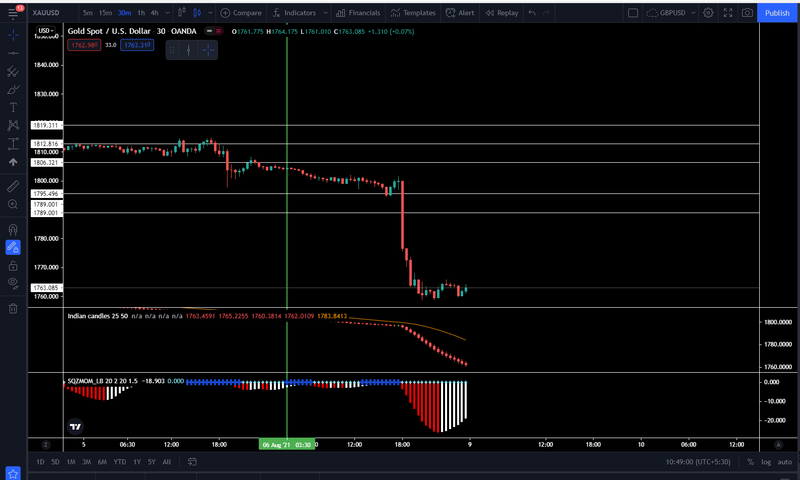The image size is (800, 480).
Task: Open the prediction and measurement tools
Action: pos(13,144)
